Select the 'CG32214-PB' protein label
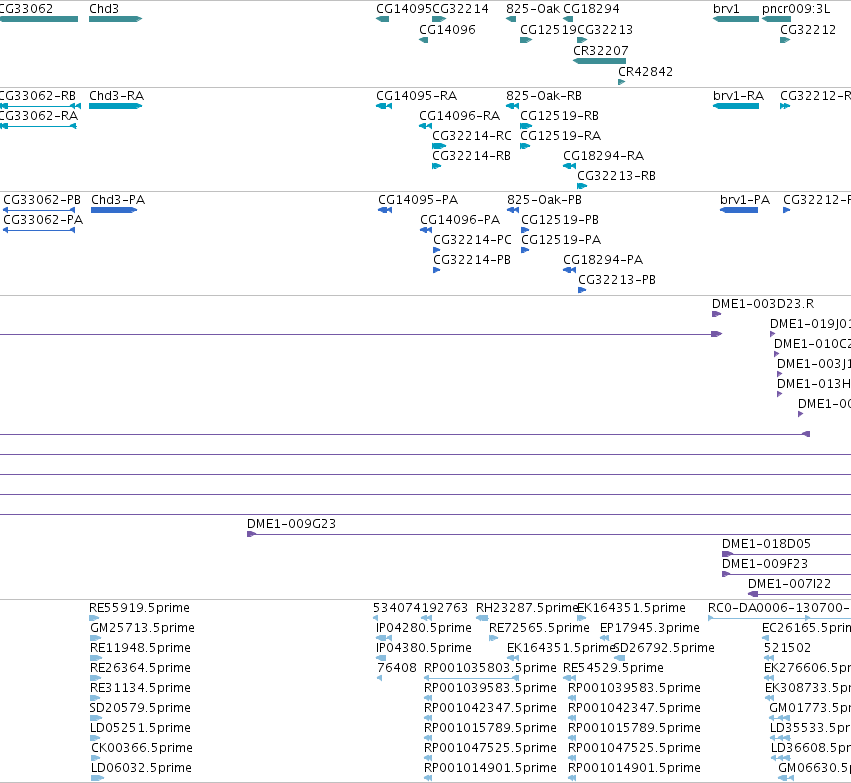 click(x=472, y=260)
